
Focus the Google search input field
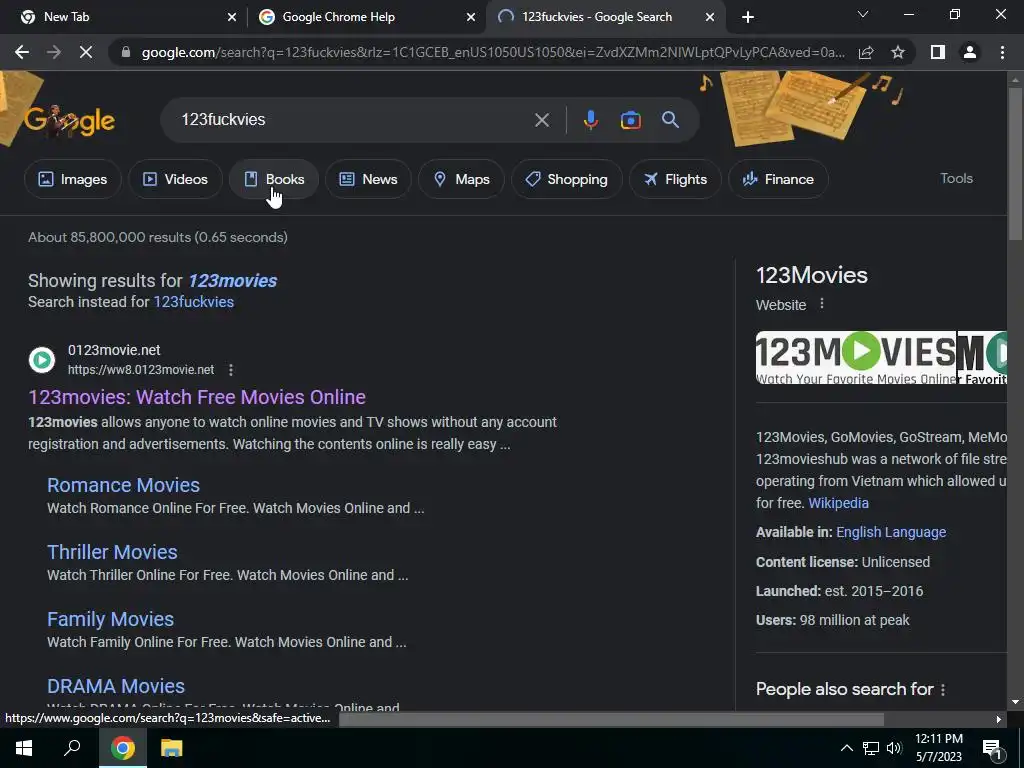353,120
